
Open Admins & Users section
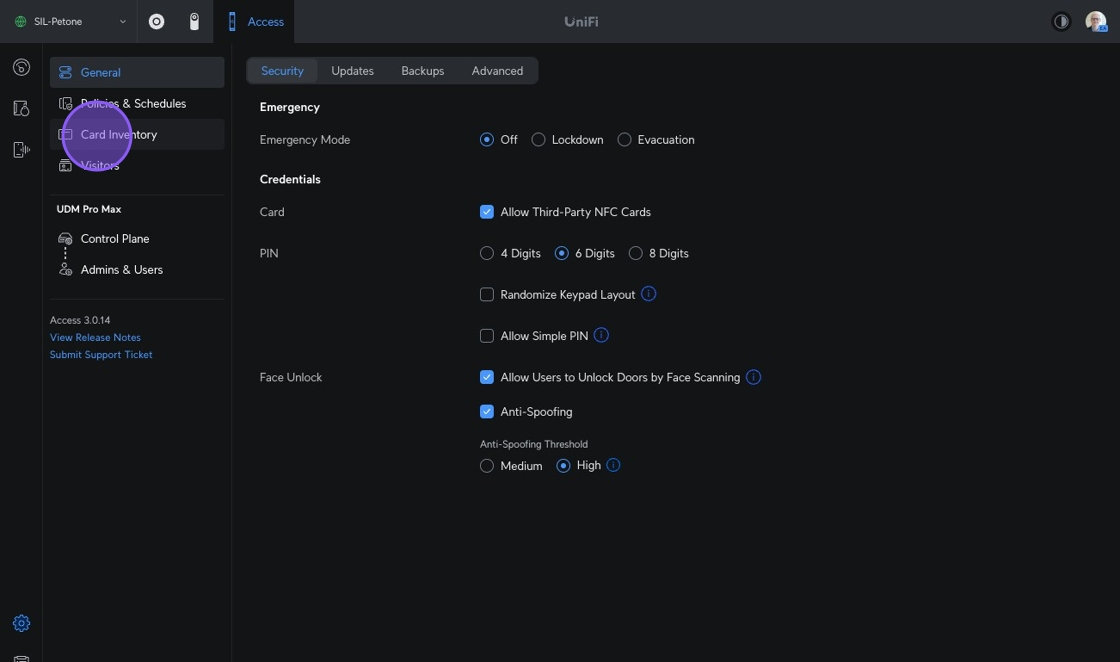[121, 270]
